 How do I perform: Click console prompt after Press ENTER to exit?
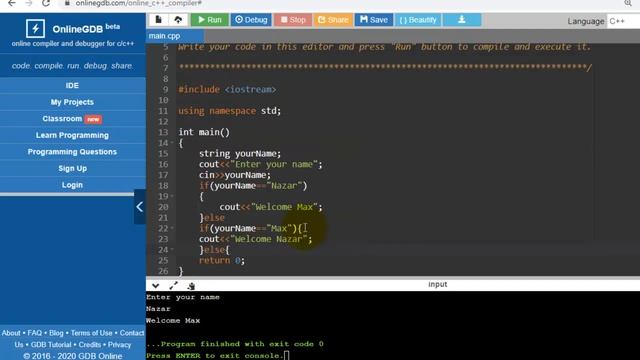click(287, 356)
